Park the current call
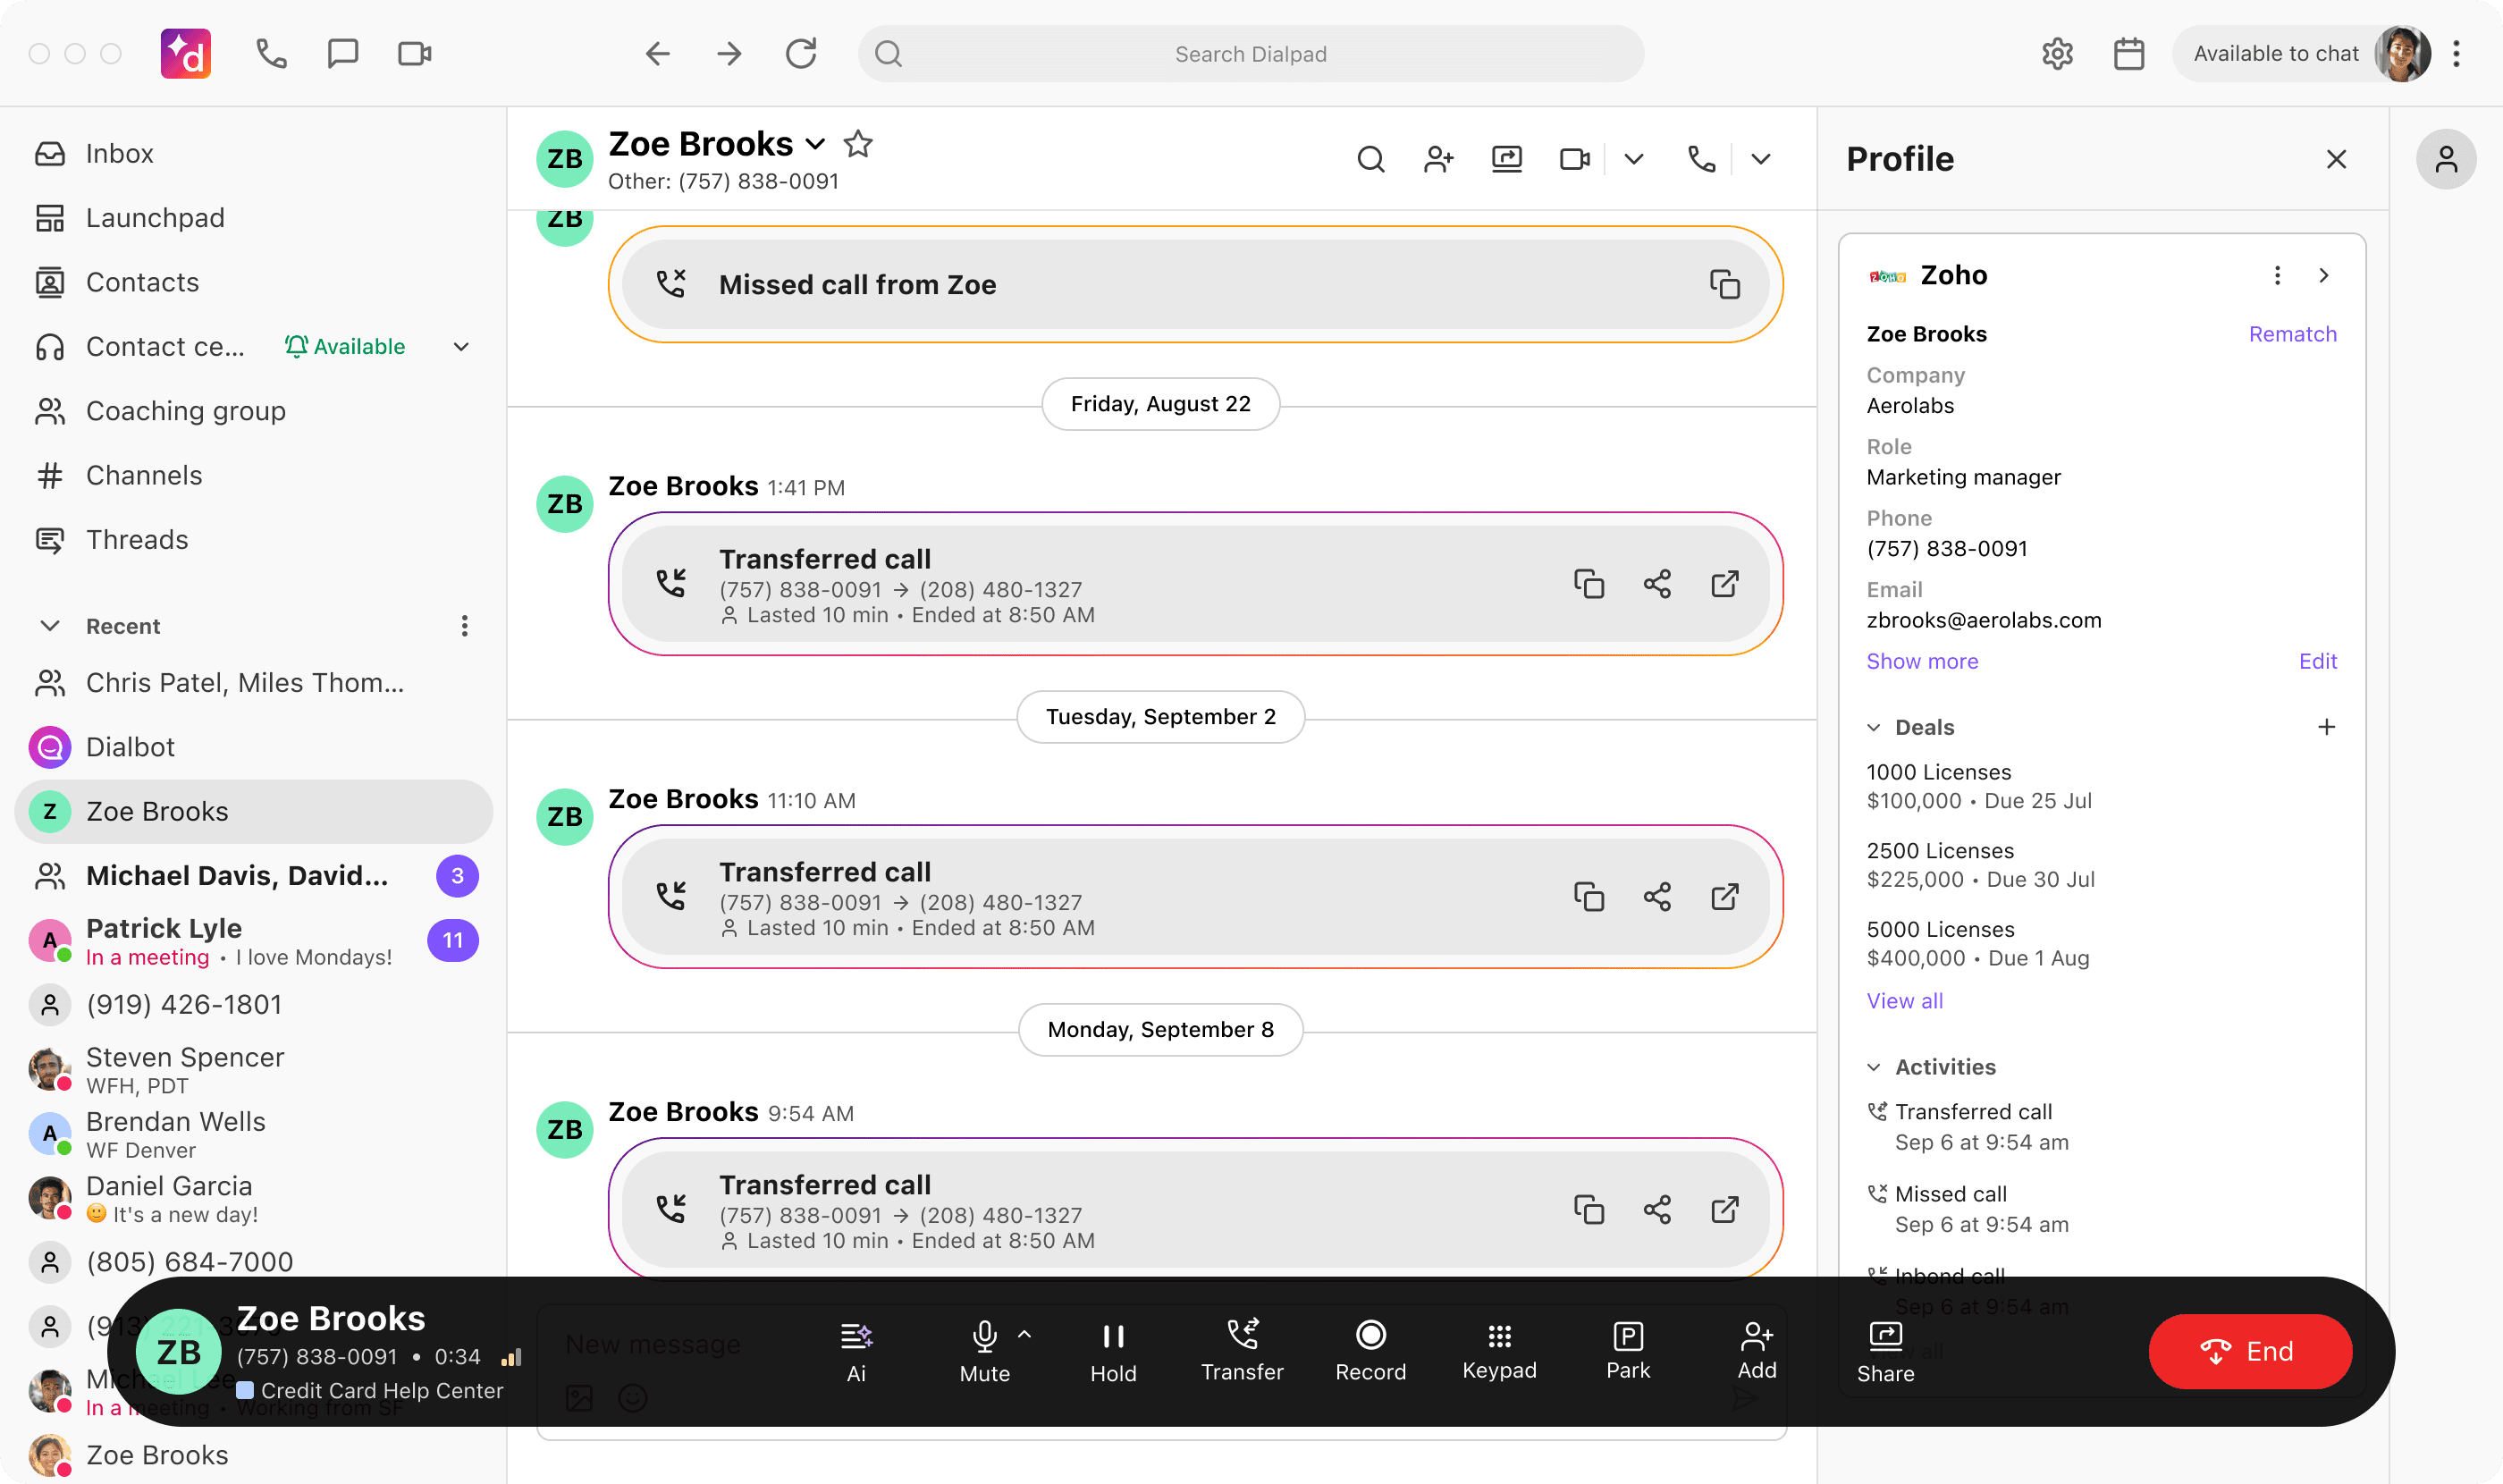The width and height of the screenshot is (2503, 1484). click(1628, 1350)
